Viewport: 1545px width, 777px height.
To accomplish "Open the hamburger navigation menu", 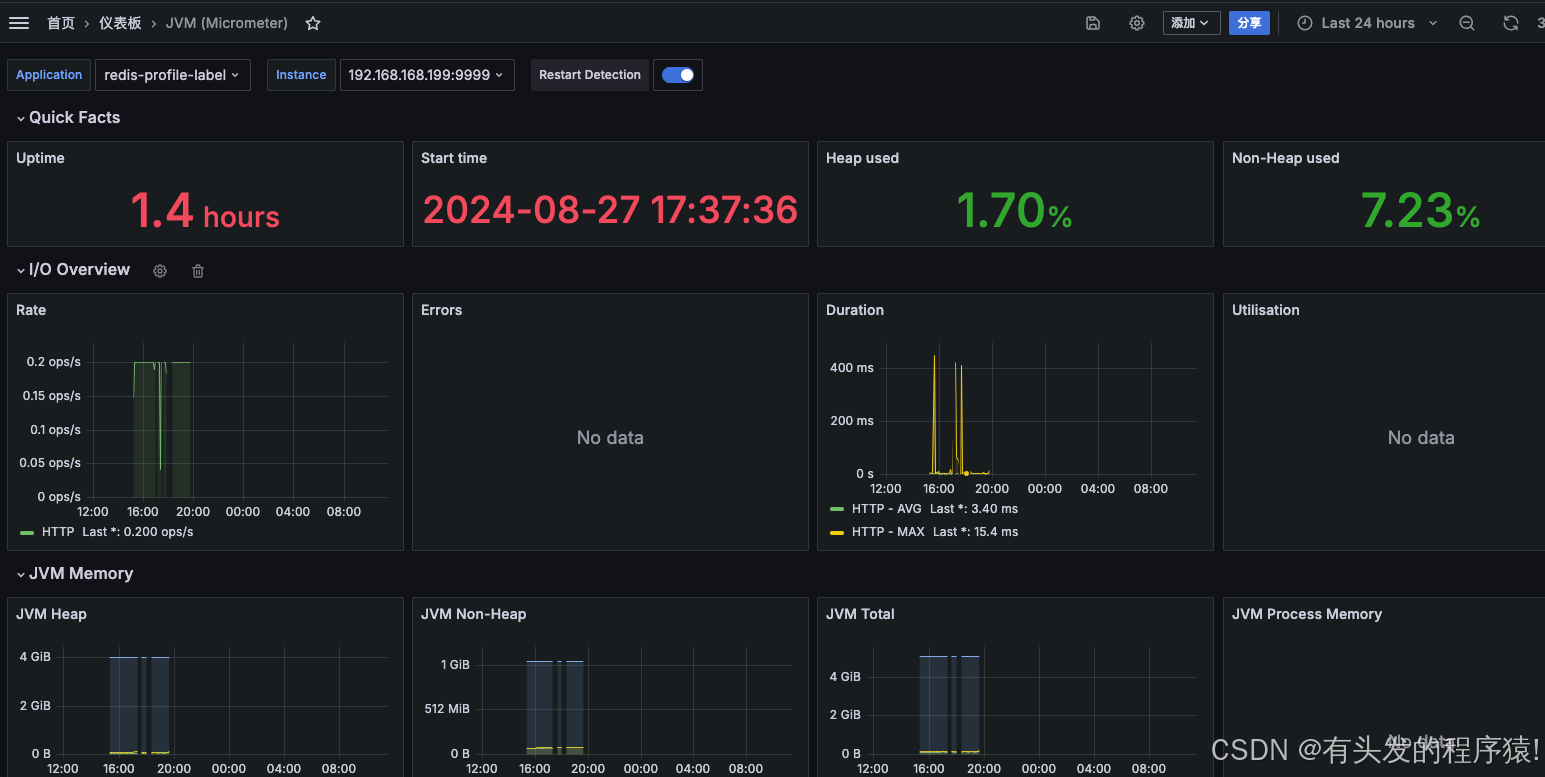I will click(x=19, y=23).
